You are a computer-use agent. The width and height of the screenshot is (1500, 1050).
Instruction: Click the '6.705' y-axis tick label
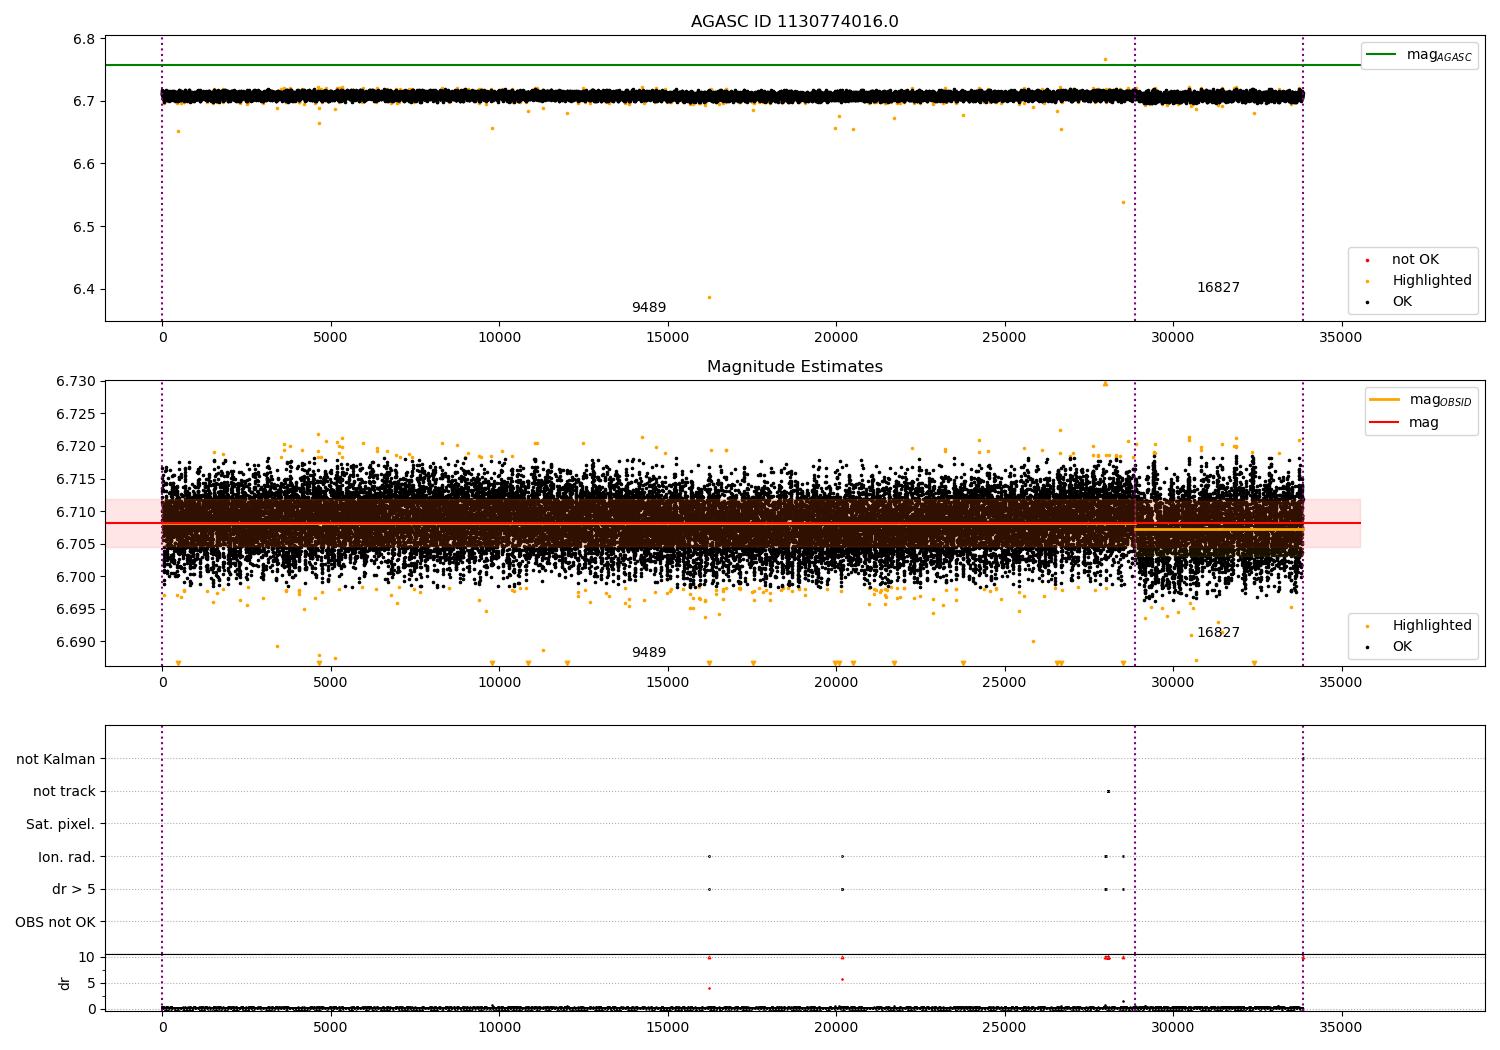coord(76,545)
